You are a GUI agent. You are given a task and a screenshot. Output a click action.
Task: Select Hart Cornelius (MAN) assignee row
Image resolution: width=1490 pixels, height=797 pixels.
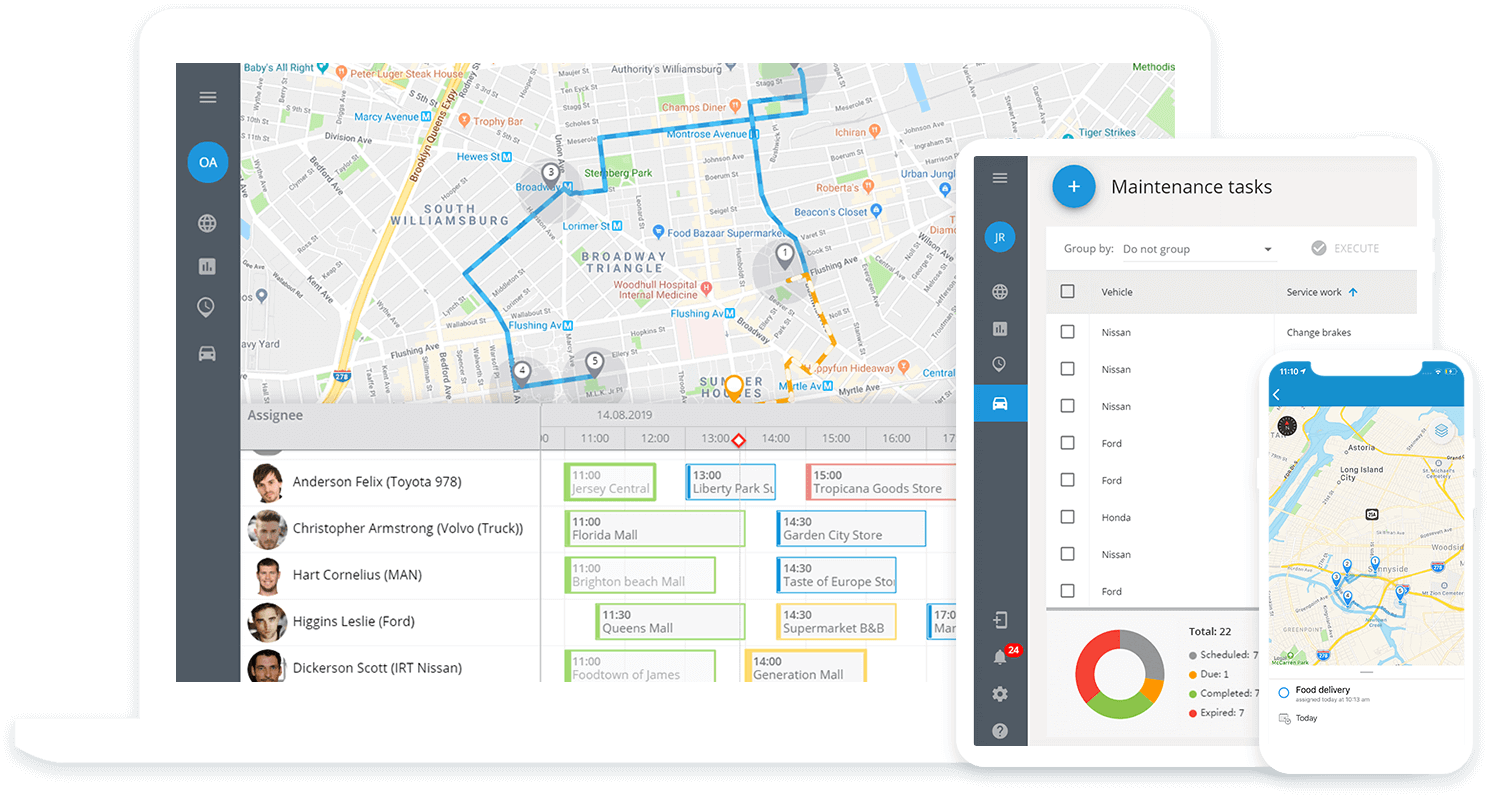390,575
